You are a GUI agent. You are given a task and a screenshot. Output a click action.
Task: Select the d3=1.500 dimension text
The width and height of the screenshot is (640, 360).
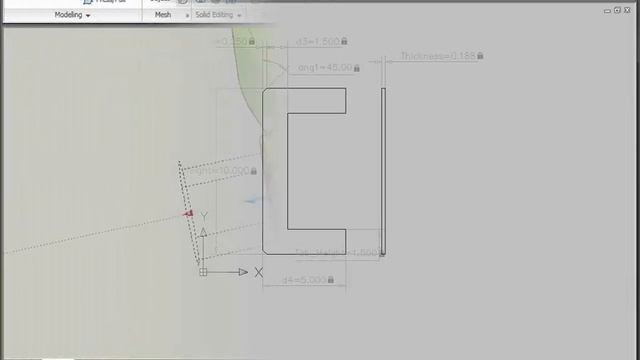[x=318, y=42]
